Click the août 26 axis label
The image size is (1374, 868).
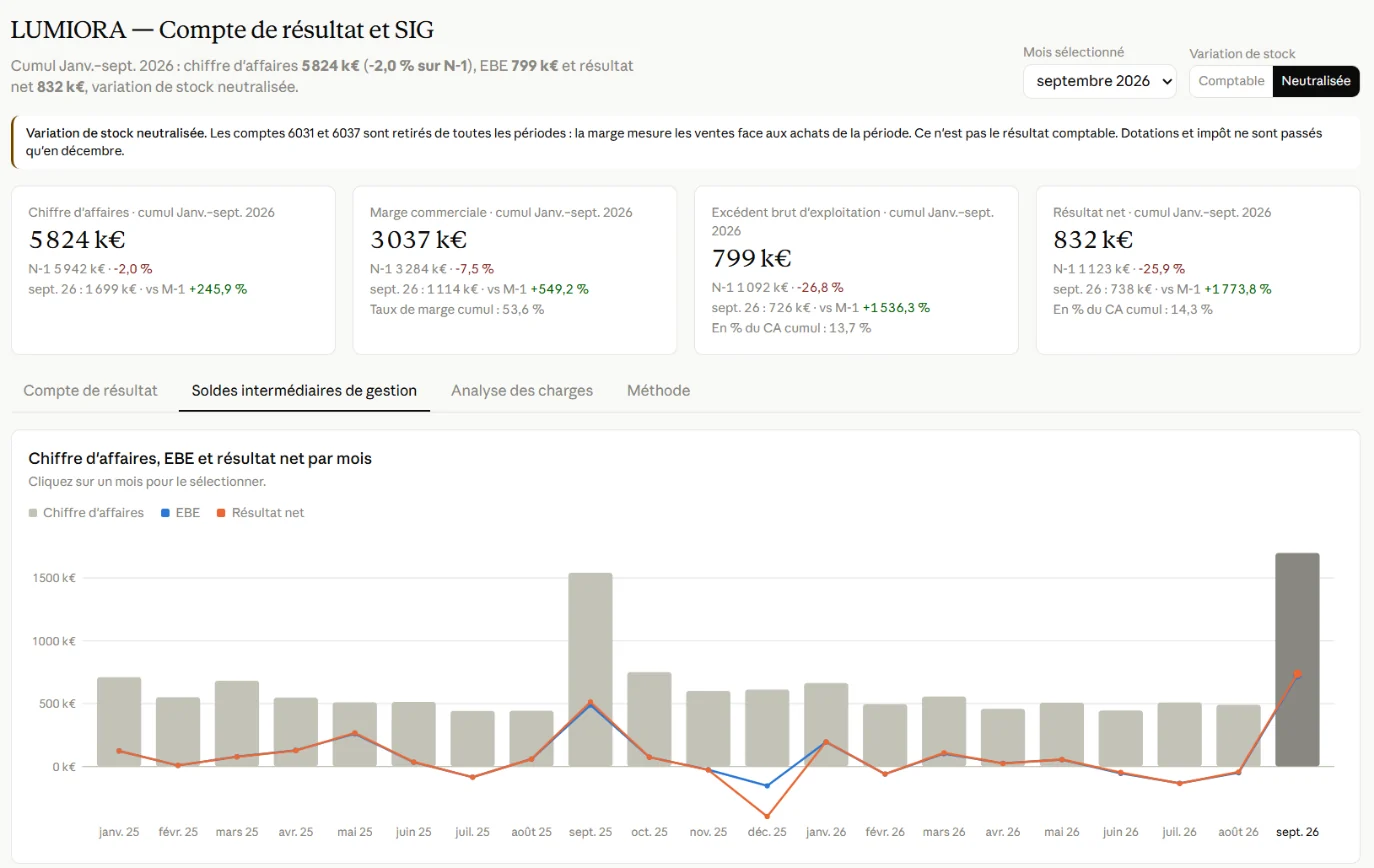[x=1238, y=832]
